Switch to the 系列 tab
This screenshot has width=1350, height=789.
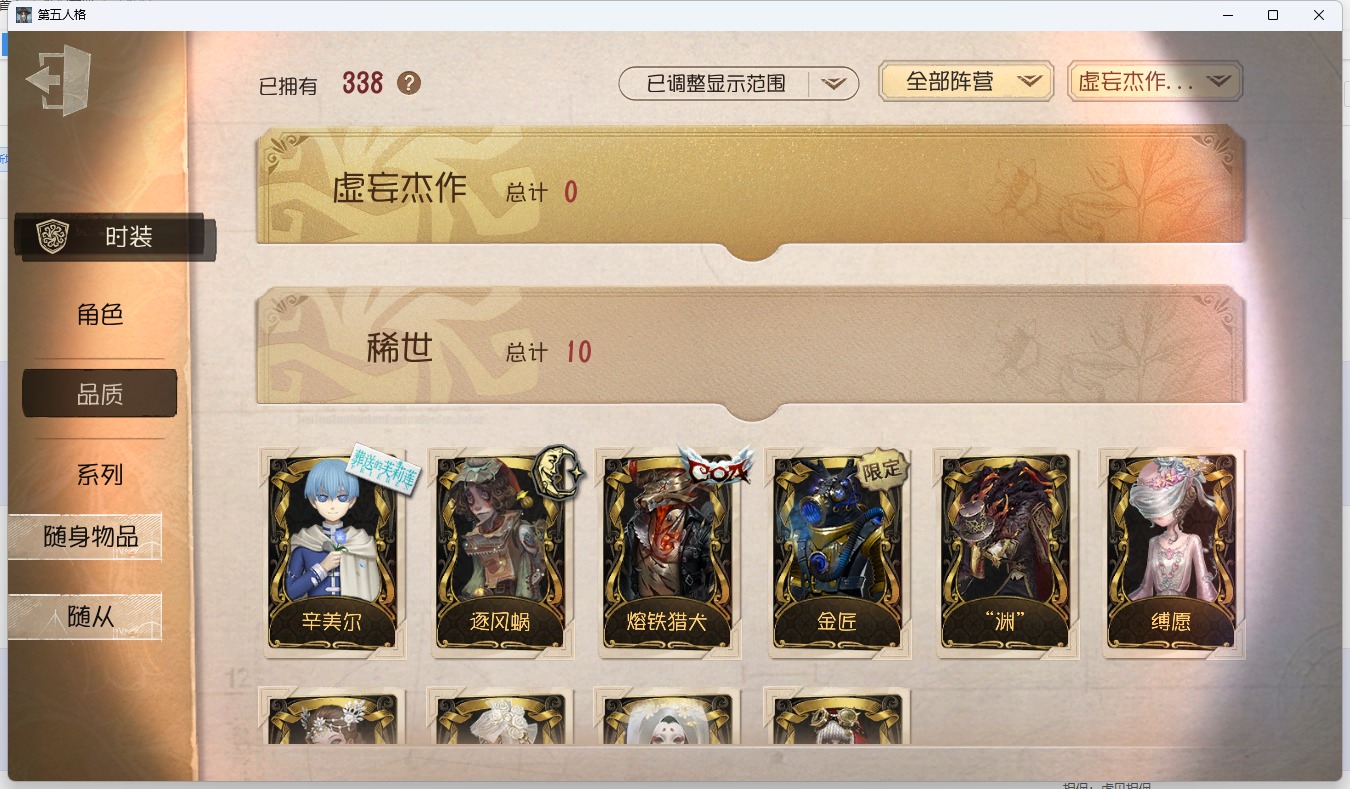[100, 475]
